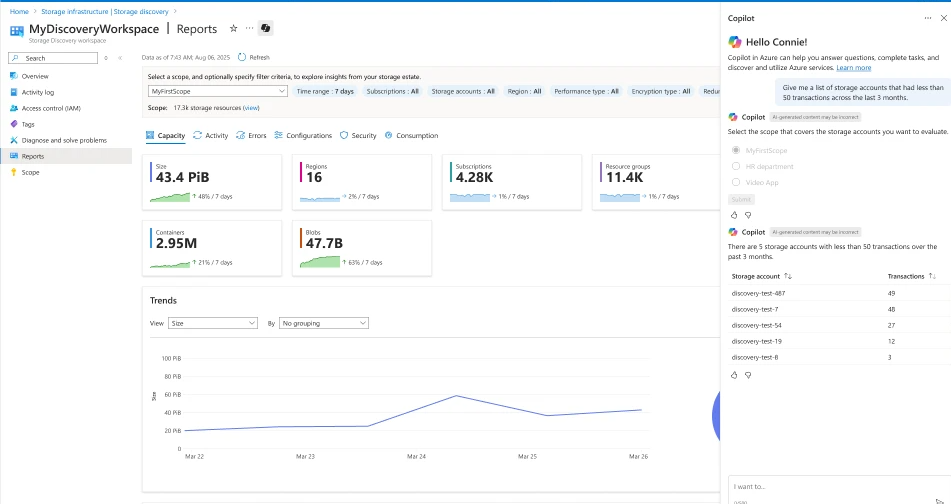Click the send icon in the Copilot input

[x=939, y=501]
